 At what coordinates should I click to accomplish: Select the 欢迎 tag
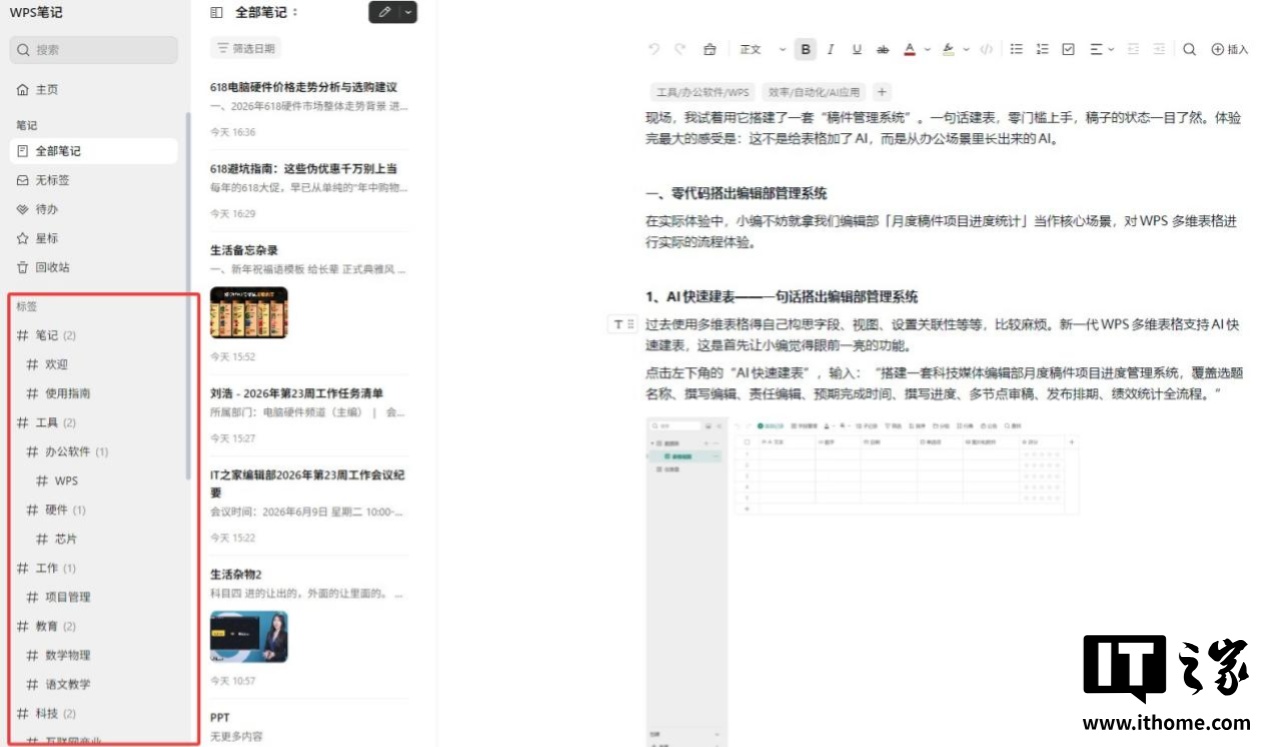(x=48, y=364)
